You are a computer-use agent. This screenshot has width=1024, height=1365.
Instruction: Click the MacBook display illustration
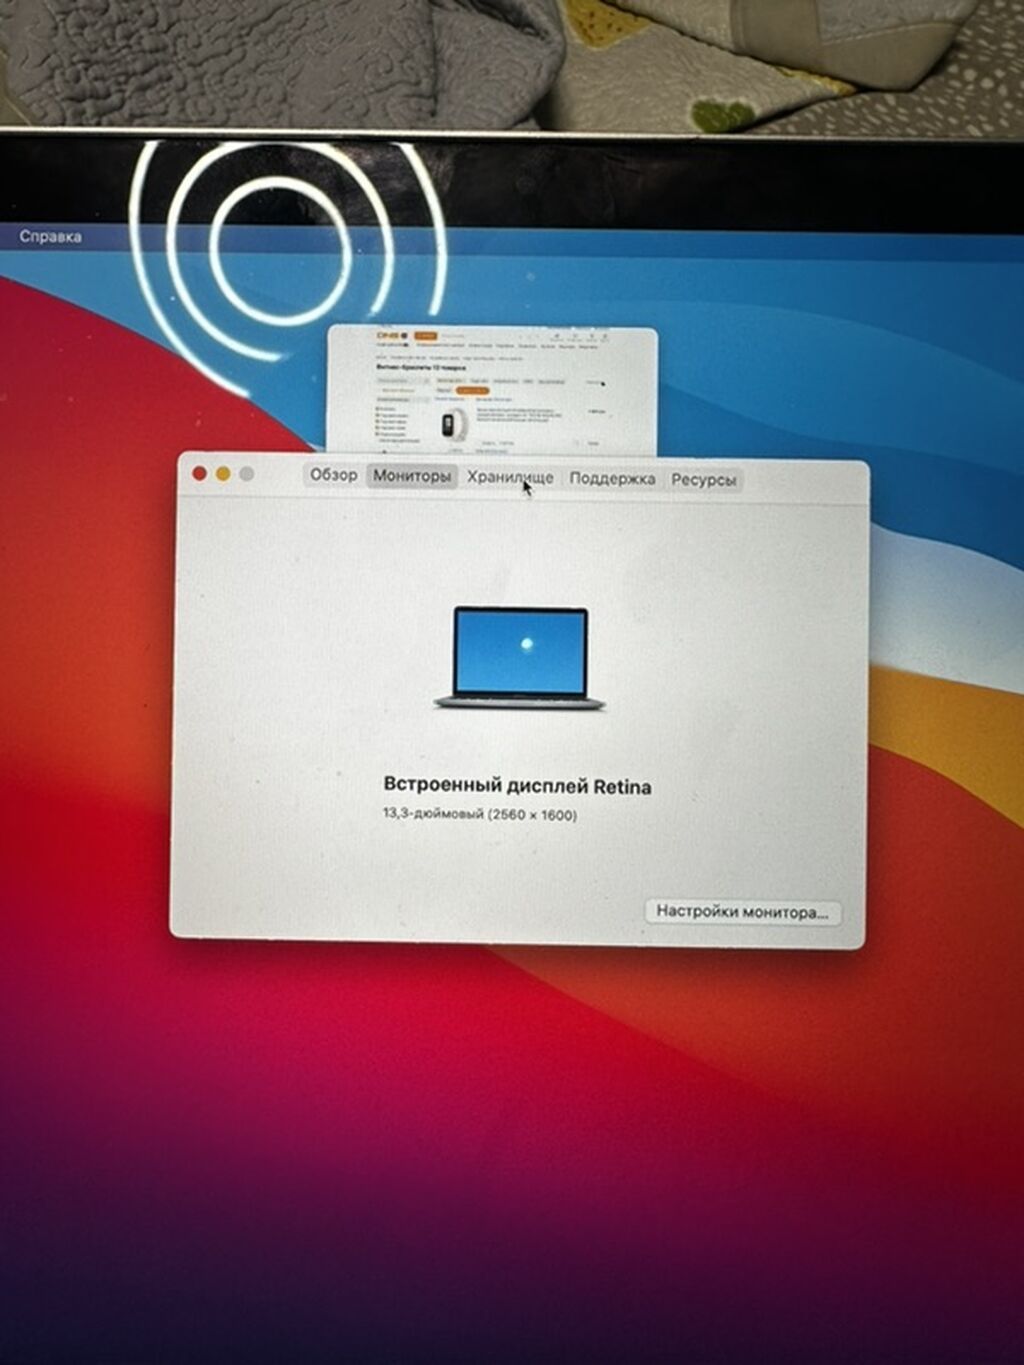(520, 658)
